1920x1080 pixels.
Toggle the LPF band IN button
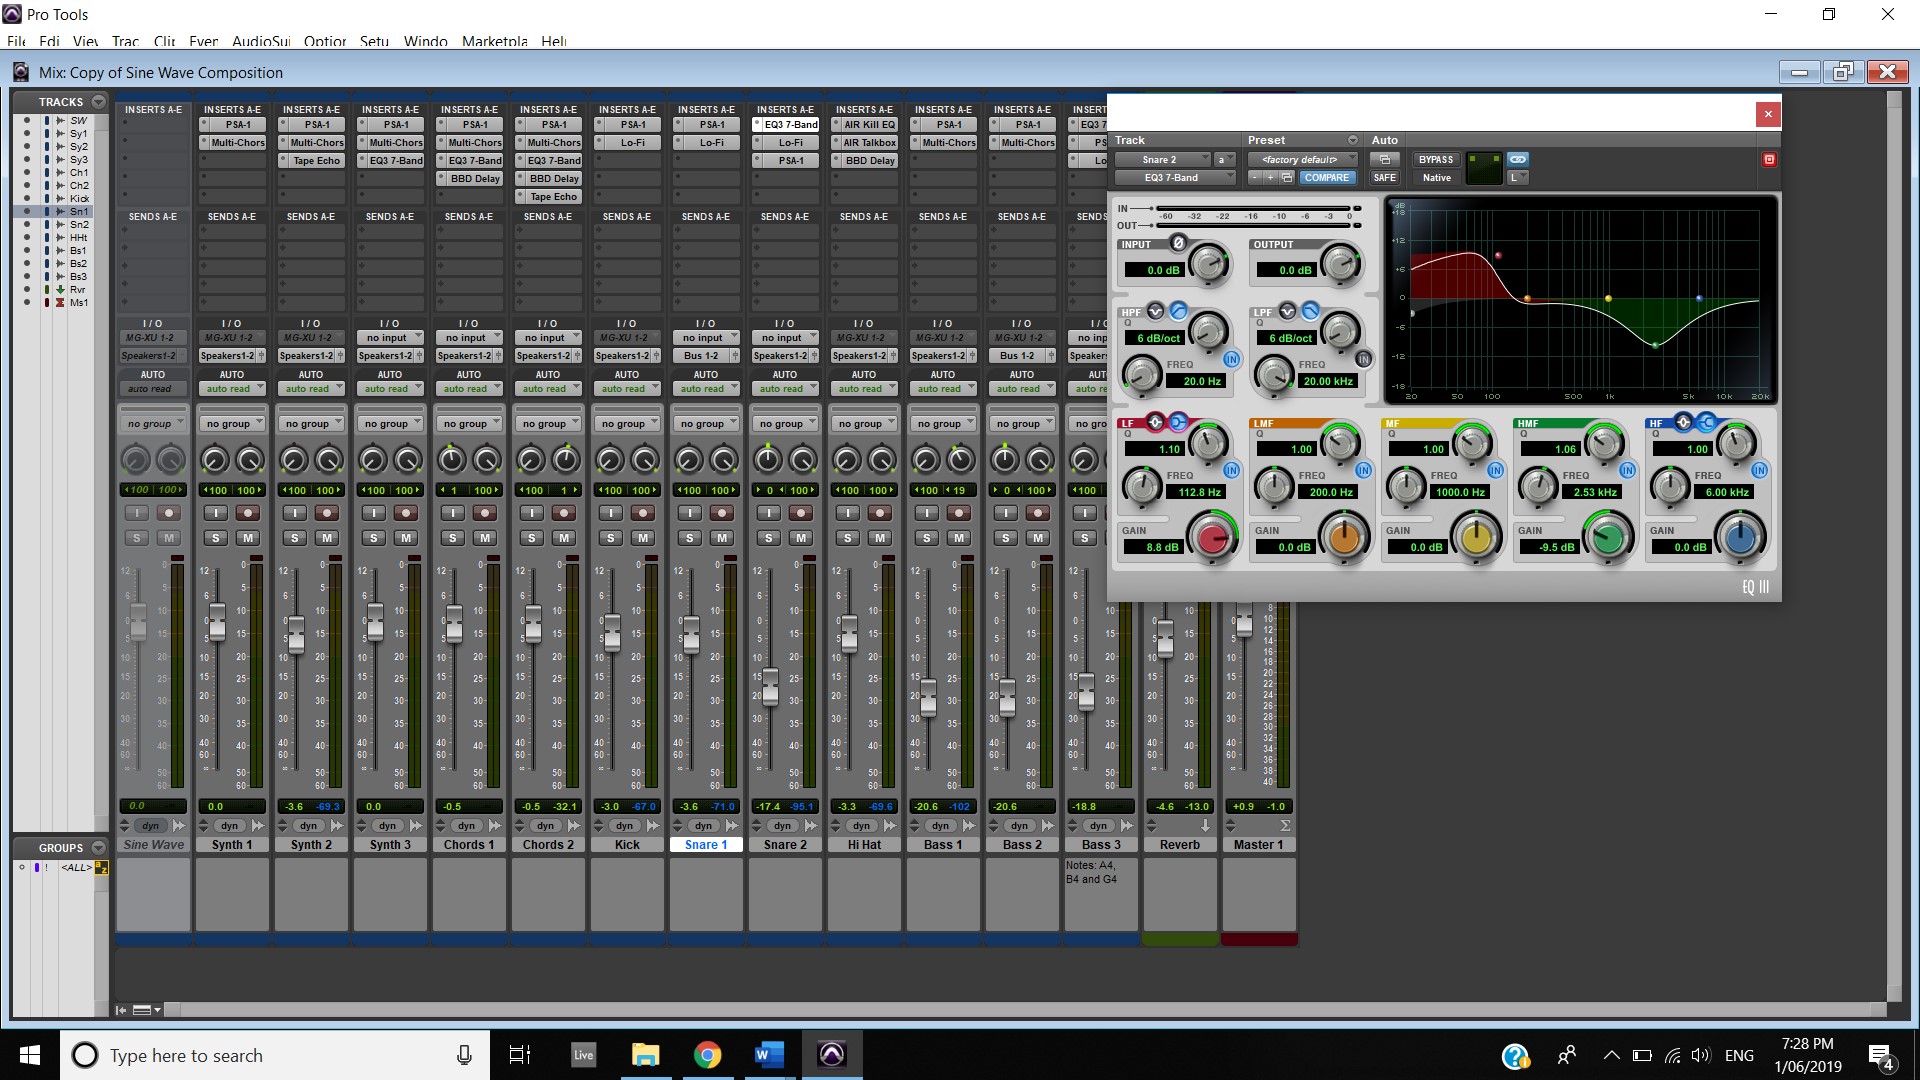(x=1363, y=359)
